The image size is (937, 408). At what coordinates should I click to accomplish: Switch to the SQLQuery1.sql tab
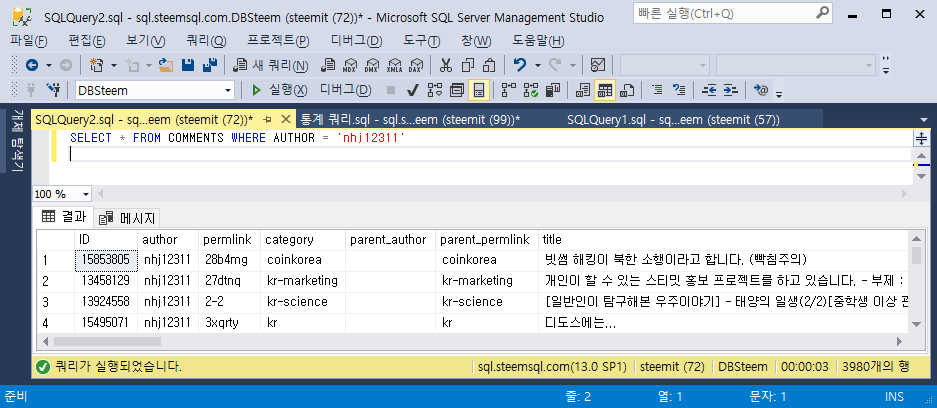(x=673, y=120)
